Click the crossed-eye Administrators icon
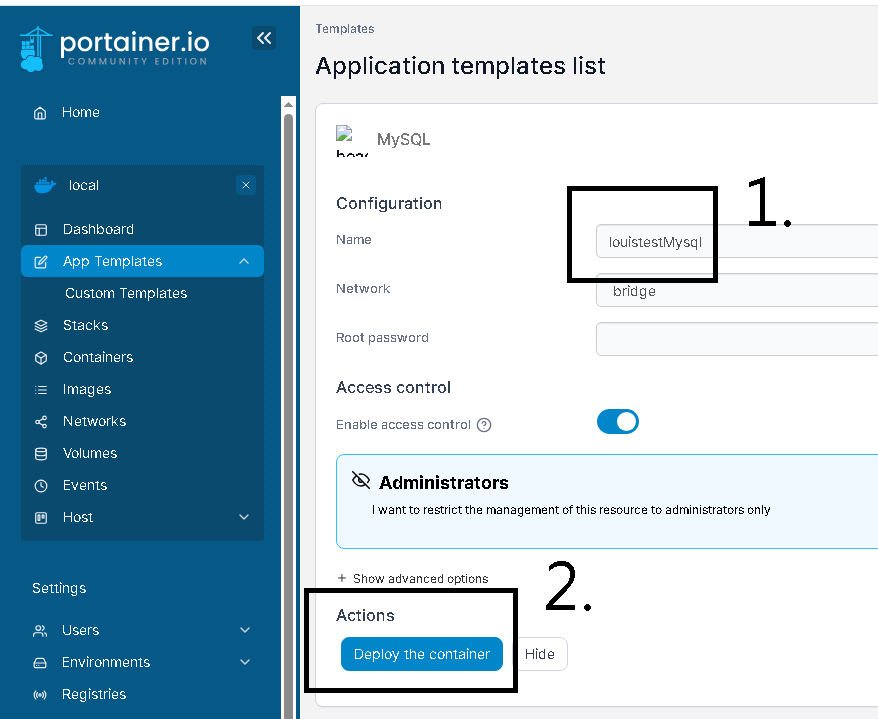The width and height of the screenshot is (878, 719). (361, 480)
